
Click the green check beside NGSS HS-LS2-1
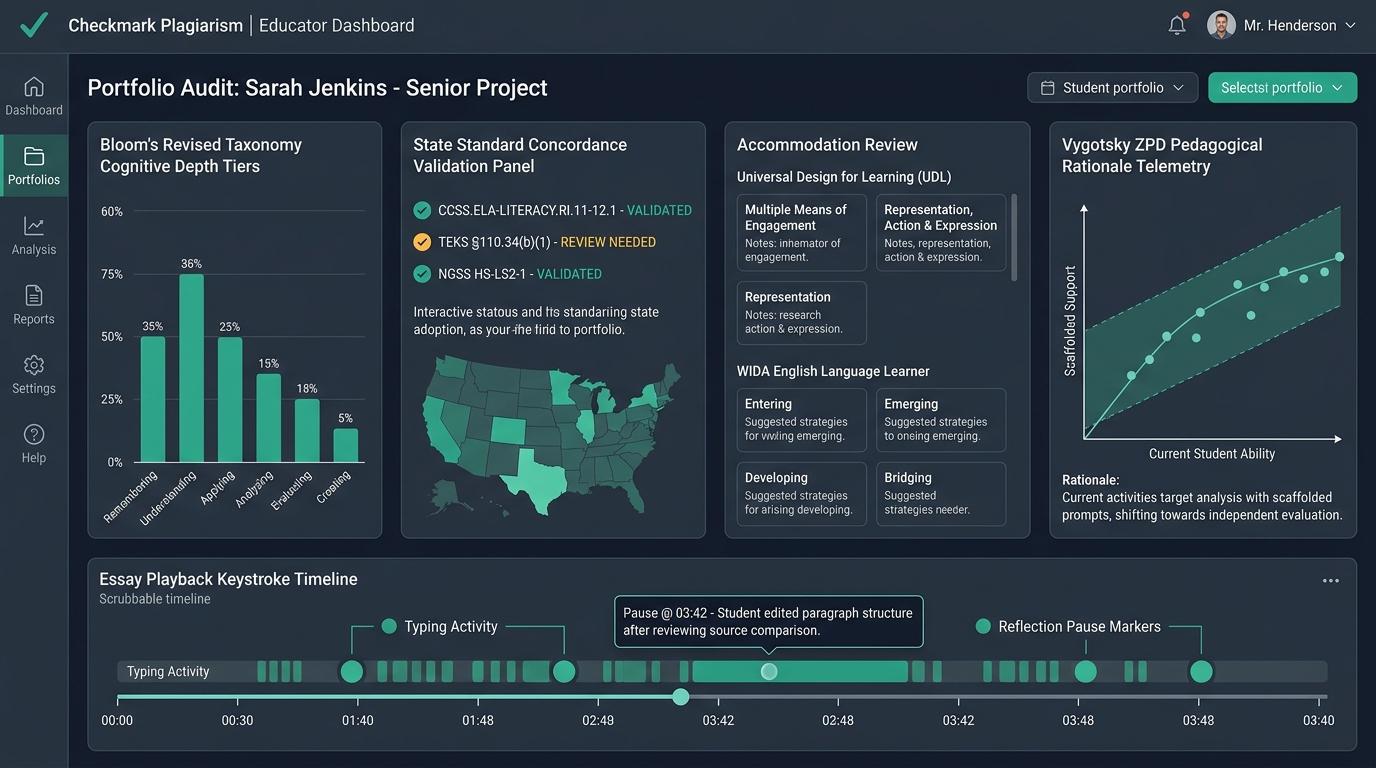point(422,274)
